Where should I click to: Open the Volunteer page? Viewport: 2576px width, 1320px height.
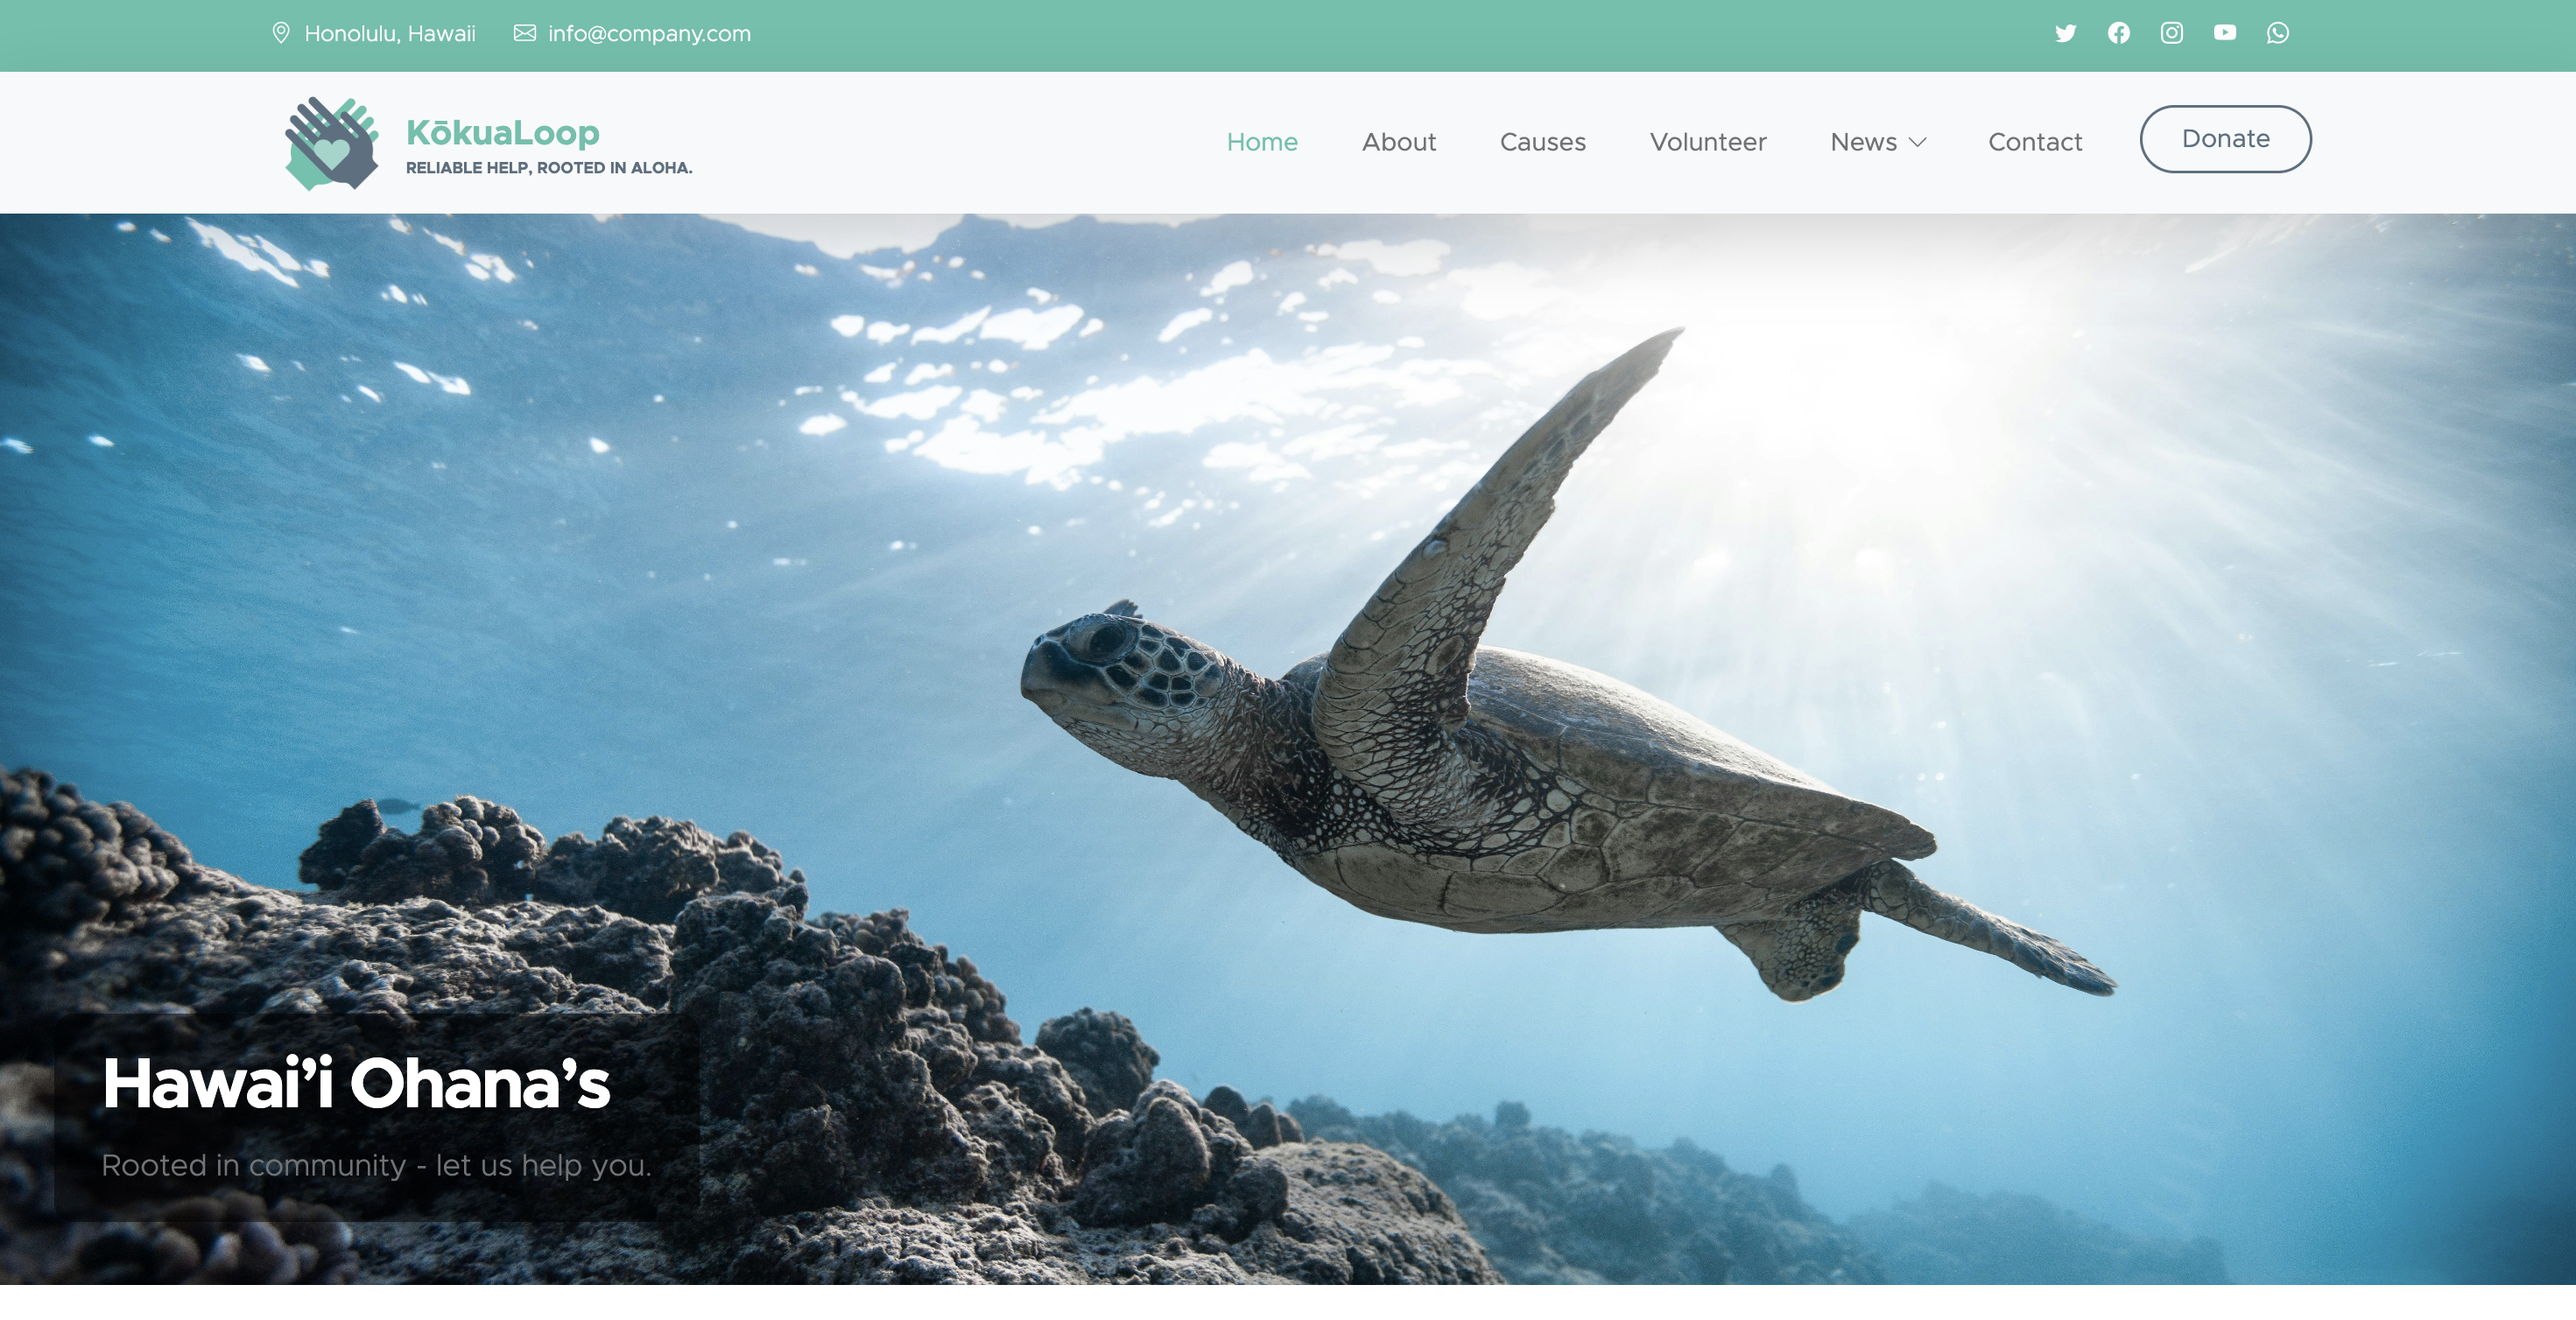[1708, 142]
